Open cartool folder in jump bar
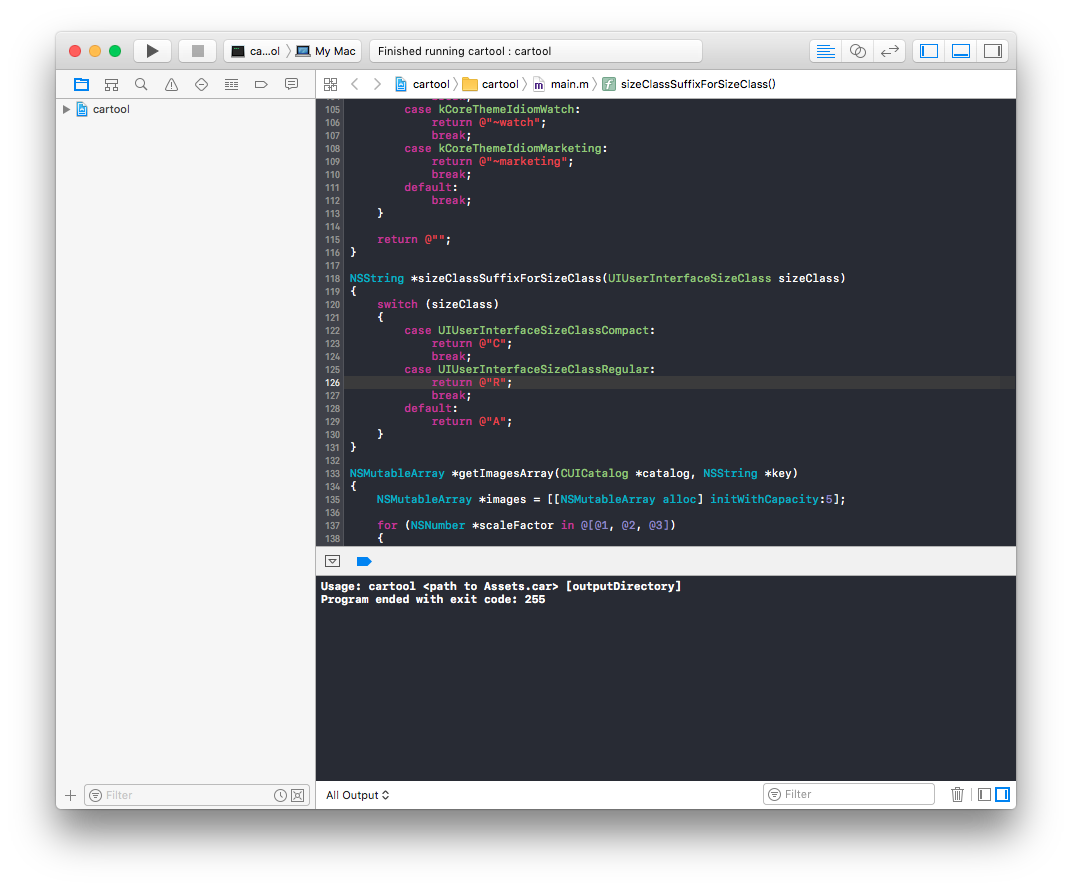1072x889 pixels. [x=491, y=85]
